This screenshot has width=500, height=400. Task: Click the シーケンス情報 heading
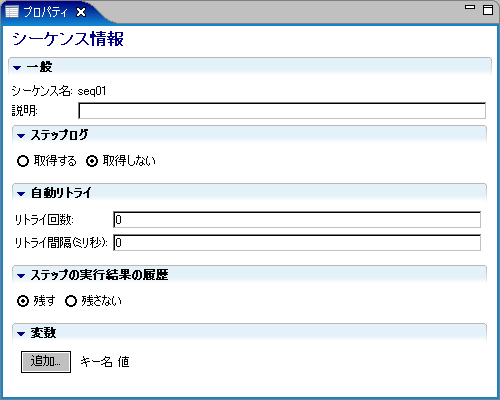pyautogui.click(x=68, y=39)
